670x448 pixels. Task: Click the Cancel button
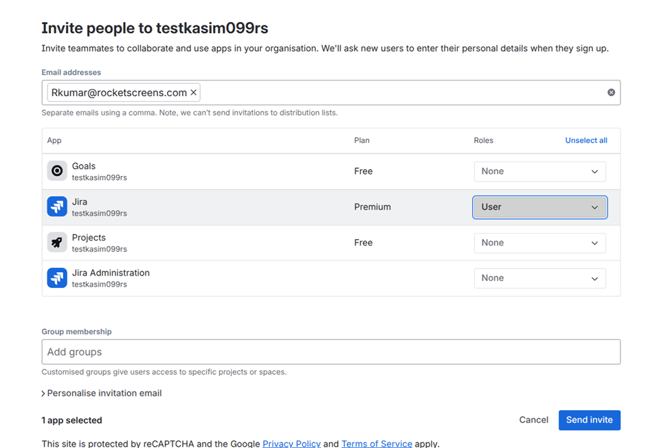click(x=533, y=420)
